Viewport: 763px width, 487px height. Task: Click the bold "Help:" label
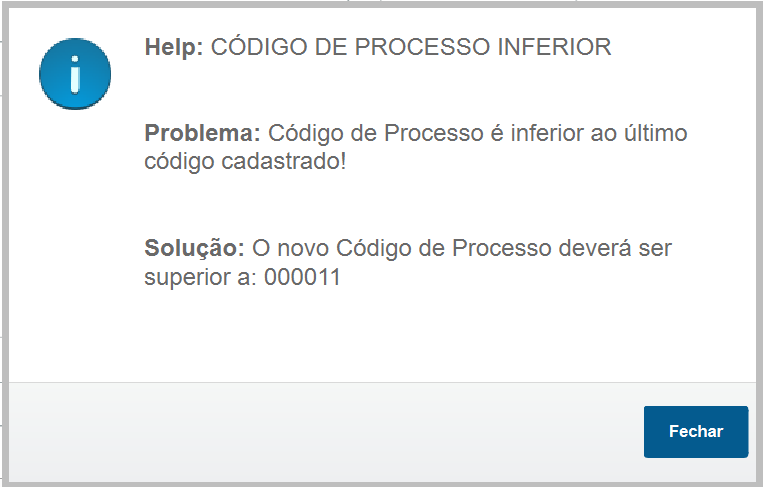point(174,47)
